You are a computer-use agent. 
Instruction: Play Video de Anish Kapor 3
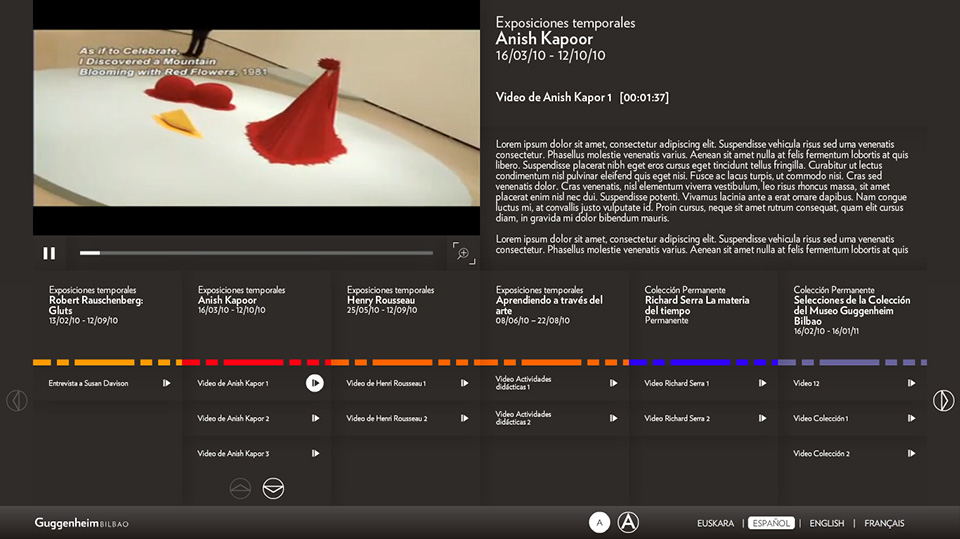(x=315, y=454)
